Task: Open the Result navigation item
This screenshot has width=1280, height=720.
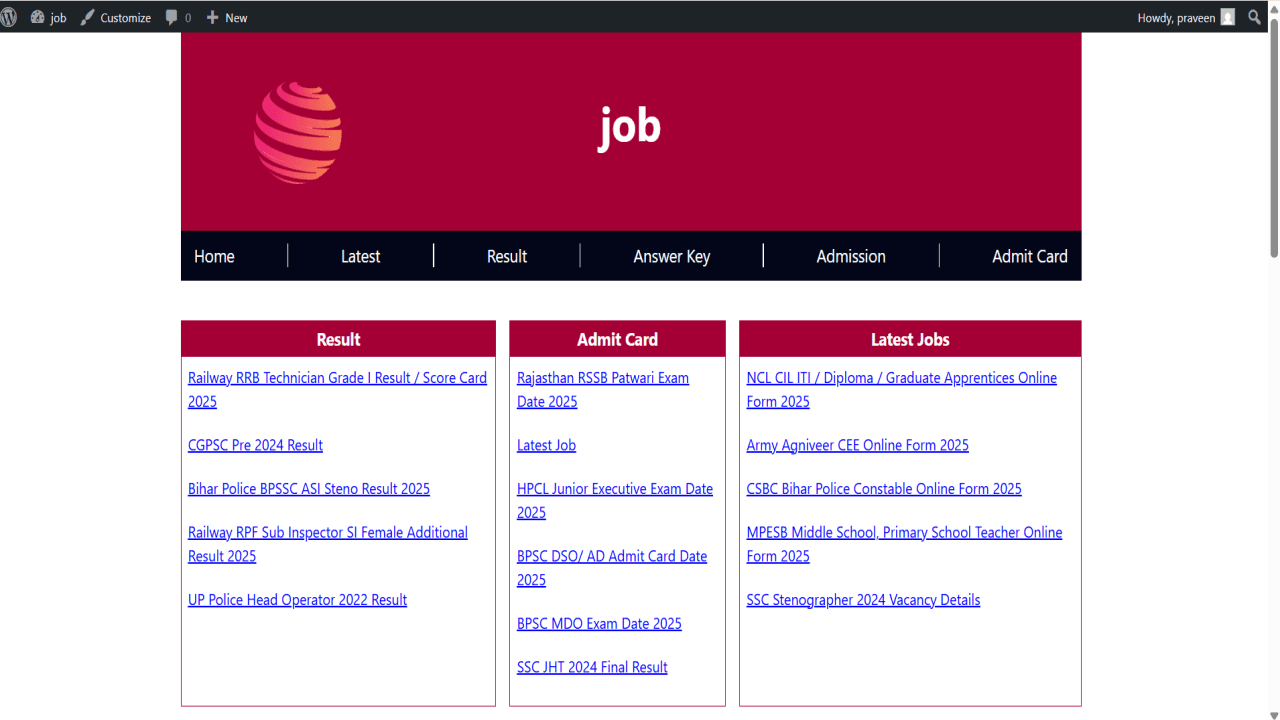Action: click(507, 256)
